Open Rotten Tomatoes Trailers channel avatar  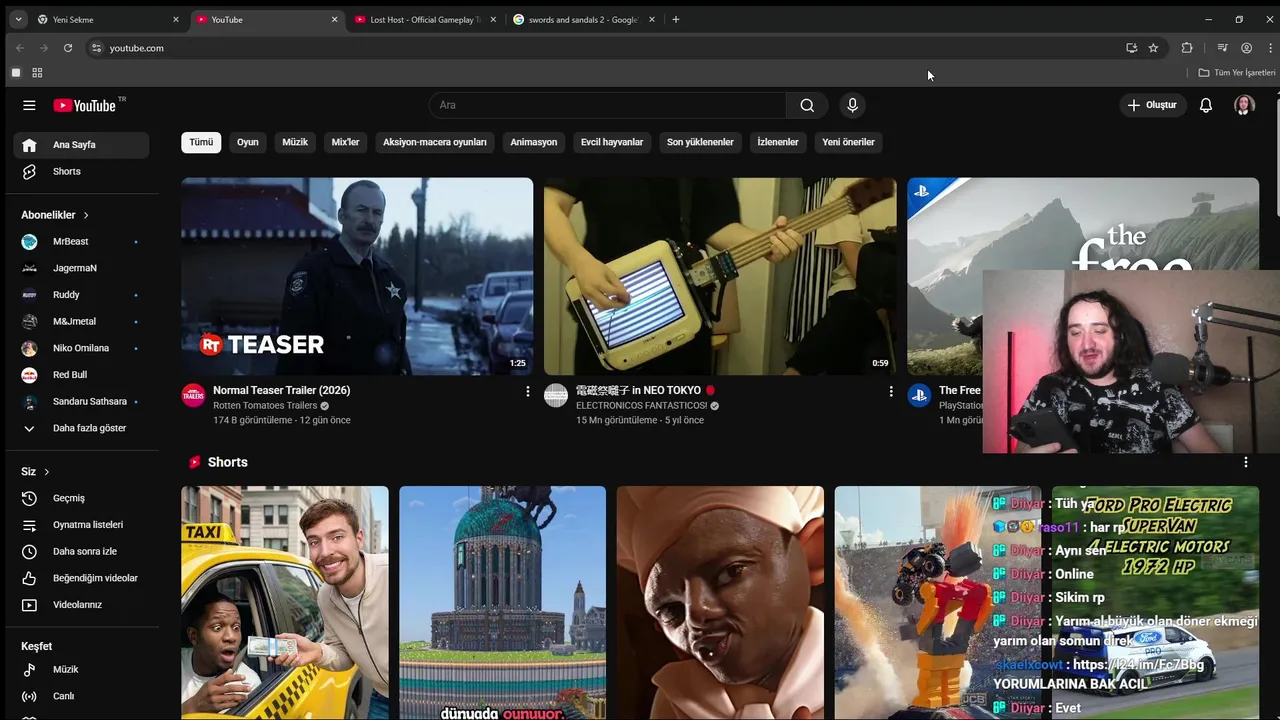point(193,395)
